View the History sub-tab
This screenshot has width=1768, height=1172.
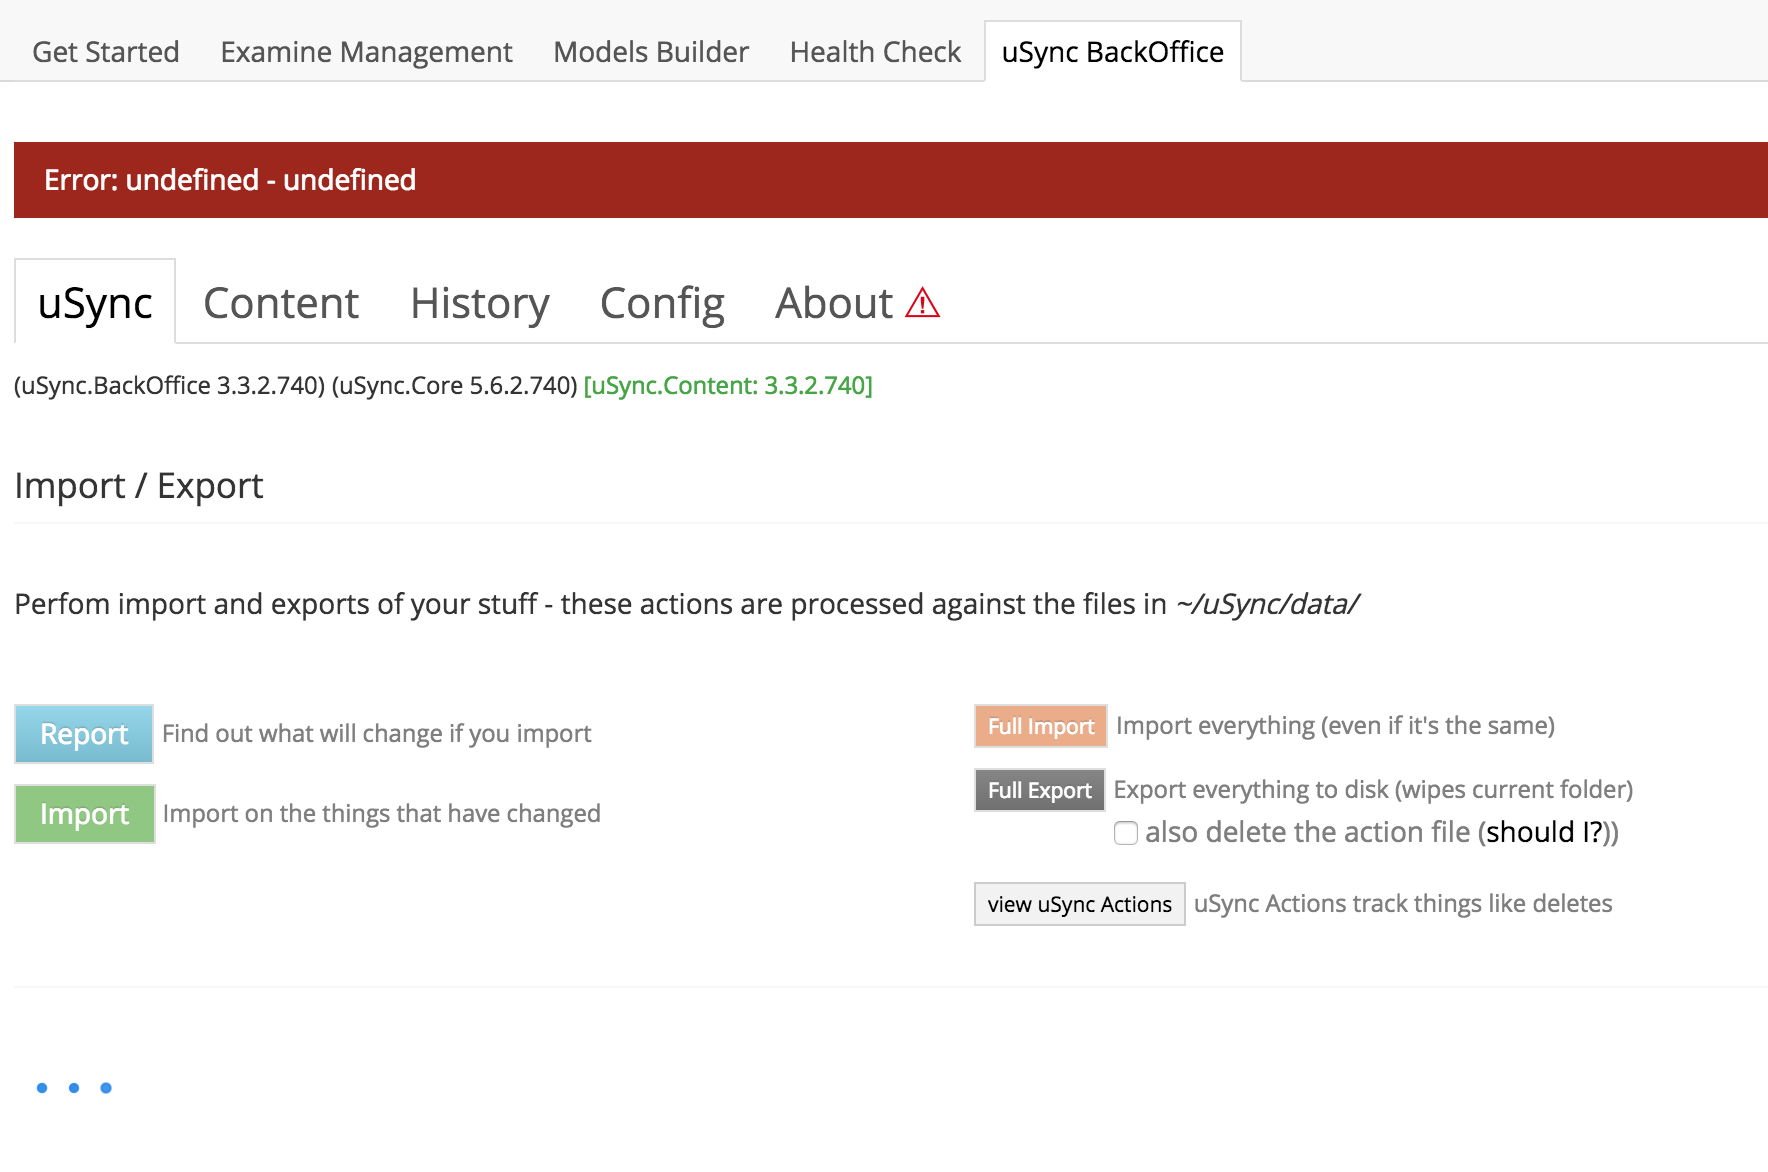480,303
